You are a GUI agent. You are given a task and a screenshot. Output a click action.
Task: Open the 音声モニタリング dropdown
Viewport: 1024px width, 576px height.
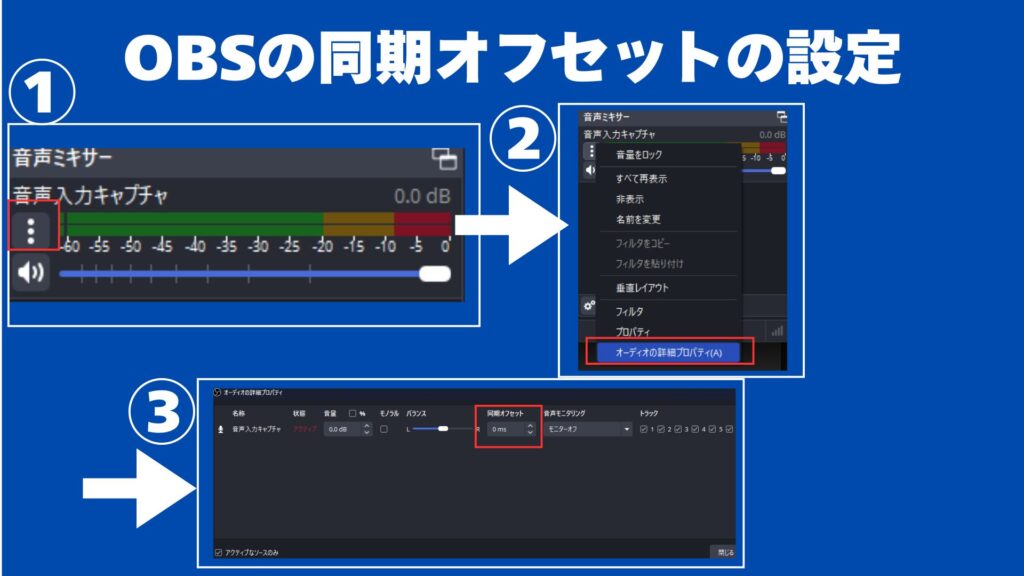click(588, 429)
